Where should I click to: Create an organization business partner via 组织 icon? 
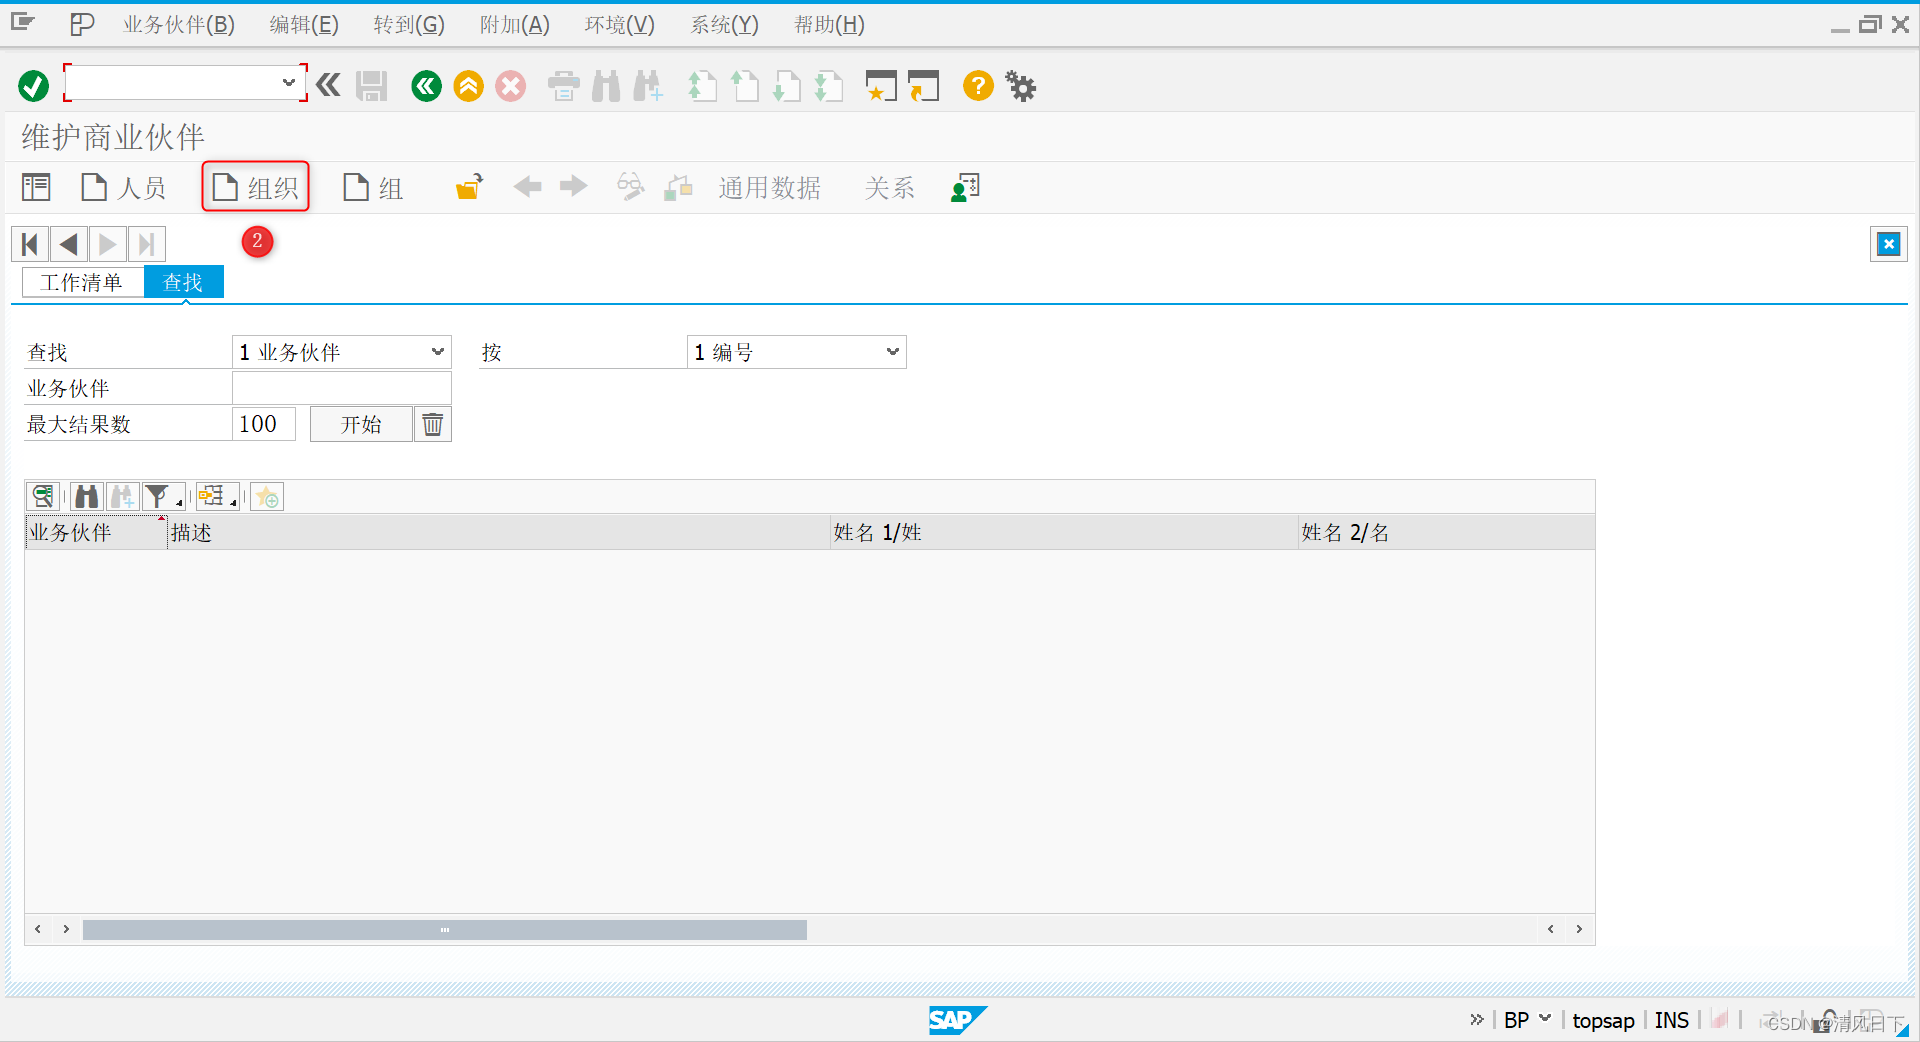point(254,186)
